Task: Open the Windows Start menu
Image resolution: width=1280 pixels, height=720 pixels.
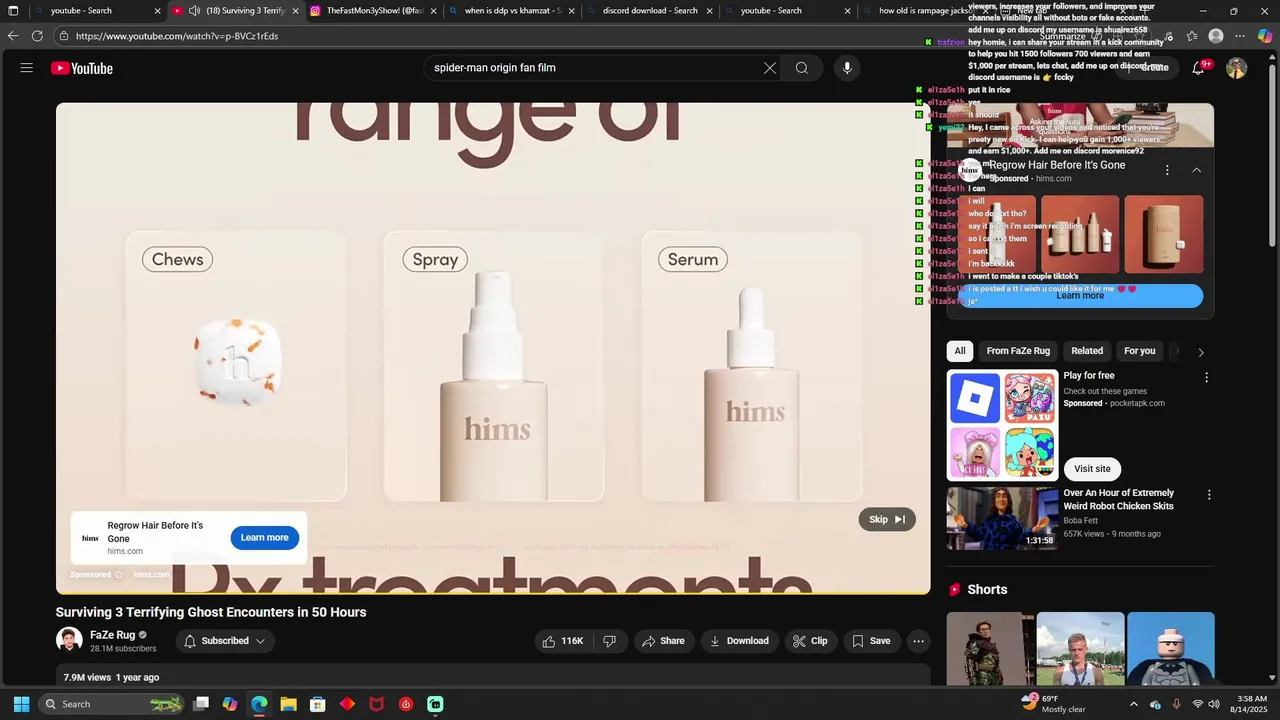Action: pos(21,704)
